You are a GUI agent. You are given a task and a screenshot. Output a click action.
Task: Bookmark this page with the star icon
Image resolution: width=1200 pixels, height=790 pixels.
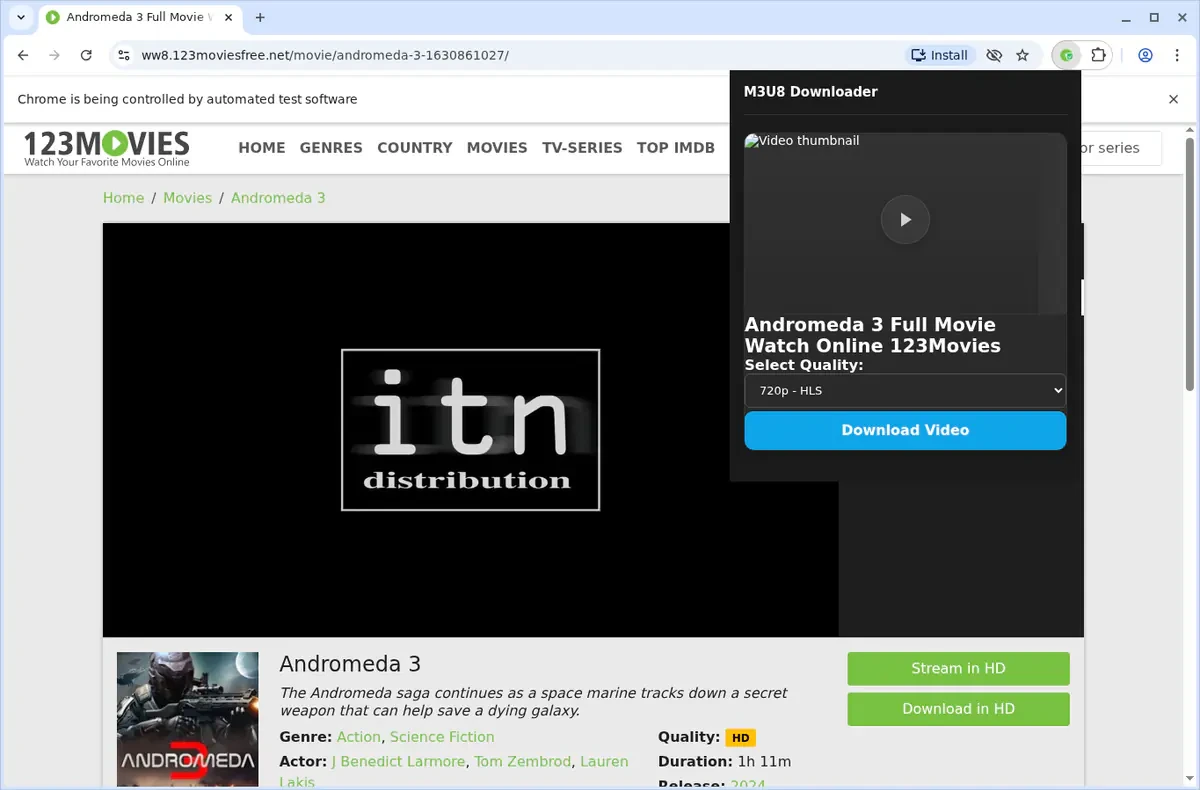click(1022, 55)
